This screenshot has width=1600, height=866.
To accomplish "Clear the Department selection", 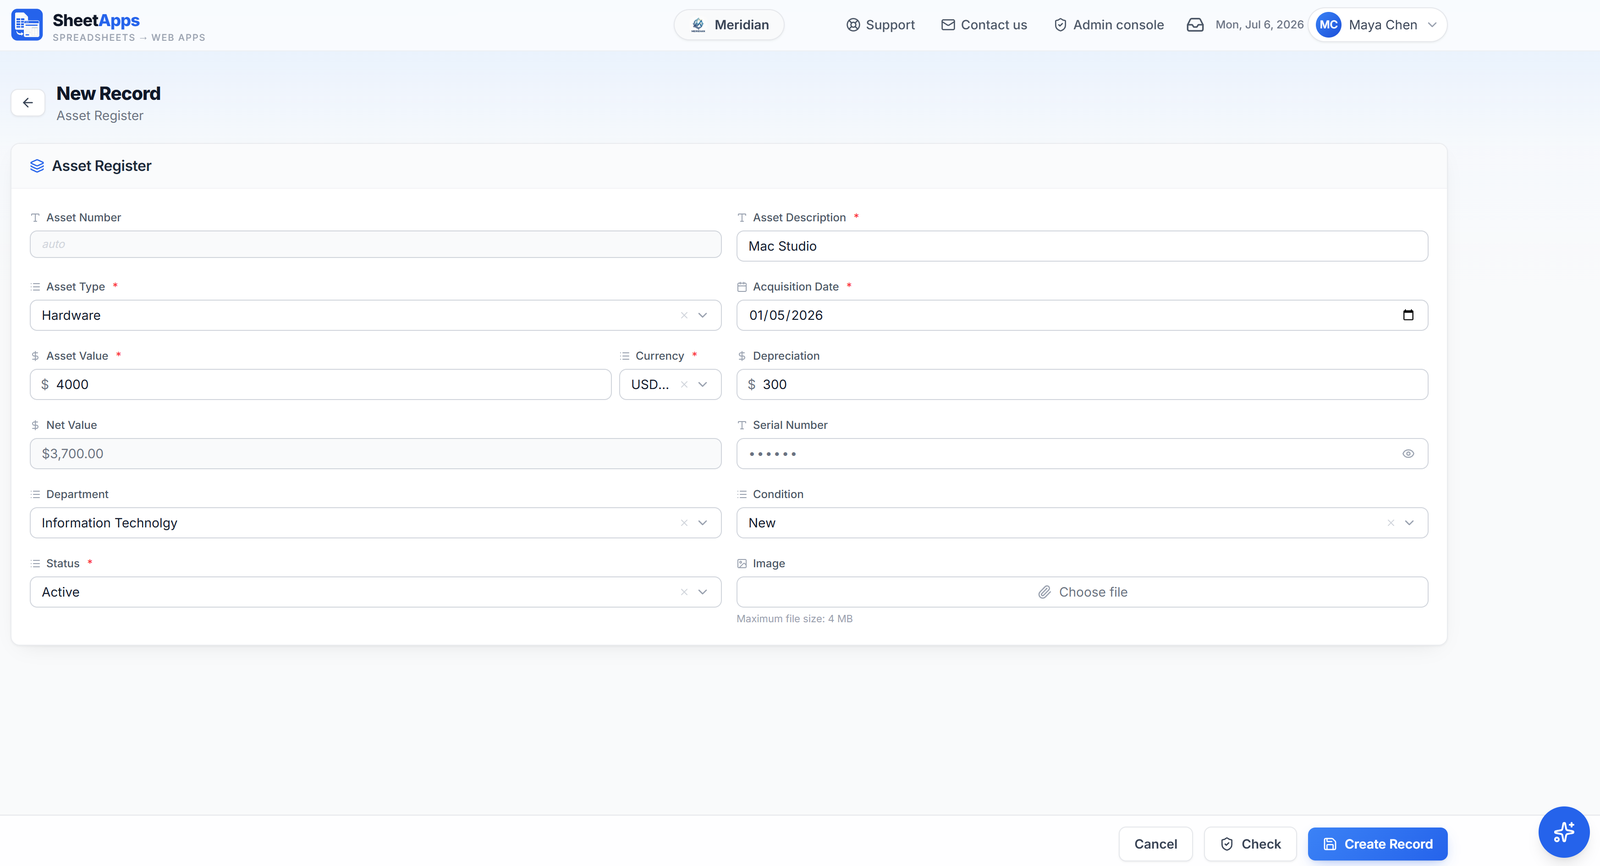I will coord(684,523).
